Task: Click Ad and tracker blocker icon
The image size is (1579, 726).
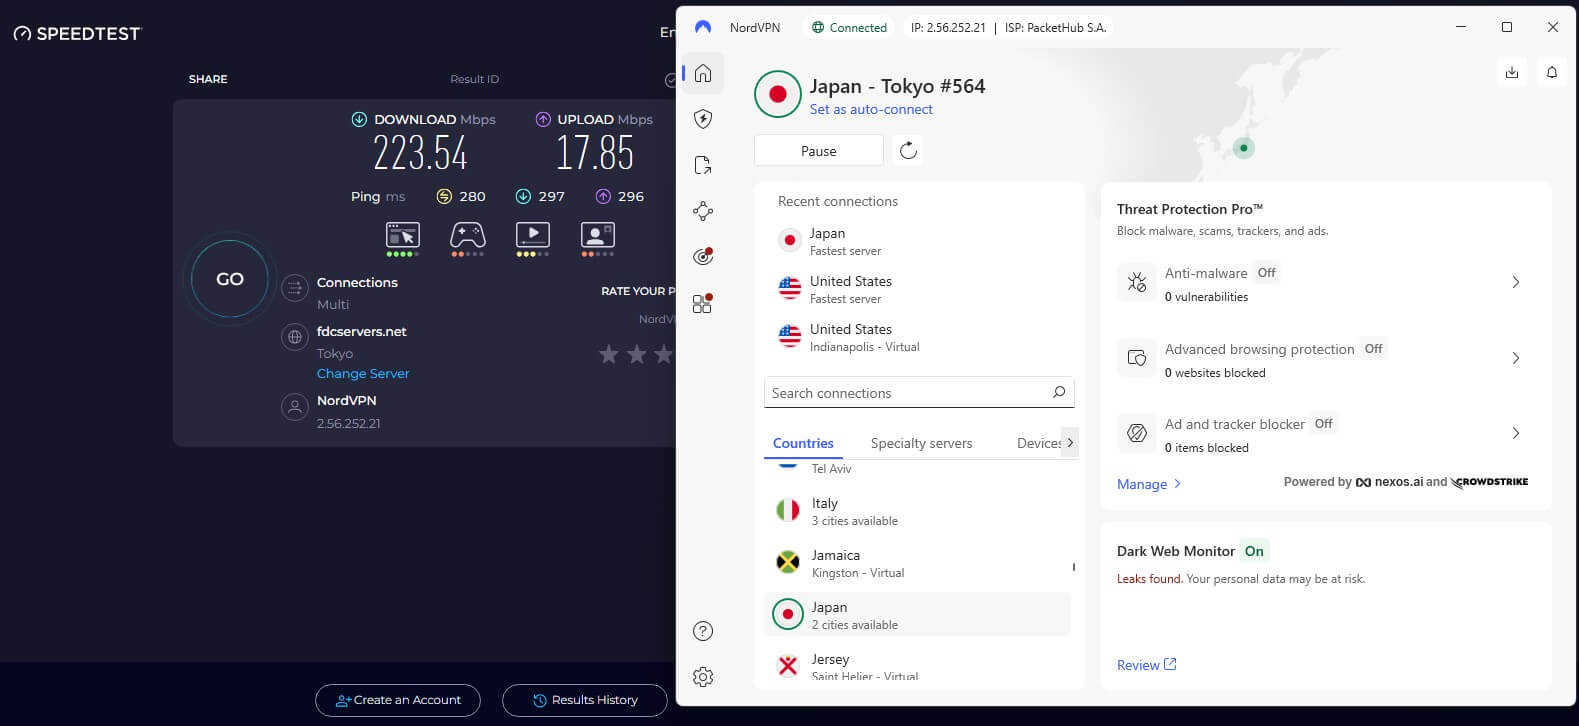Action: [1137, 433]
